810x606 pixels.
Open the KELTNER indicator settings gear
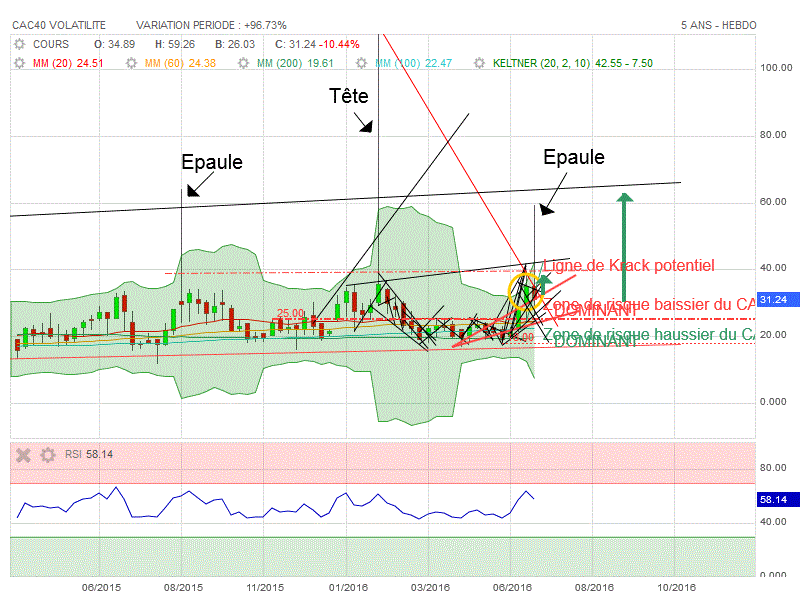(x=479, y=63)
